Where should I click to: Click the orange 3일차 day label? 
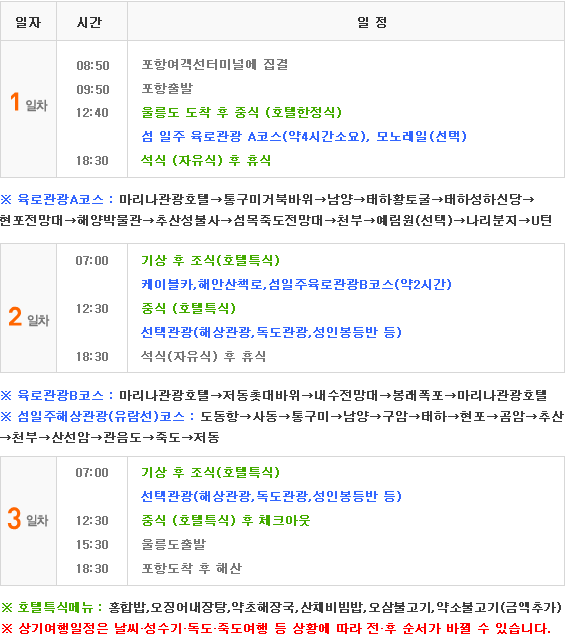28,518
